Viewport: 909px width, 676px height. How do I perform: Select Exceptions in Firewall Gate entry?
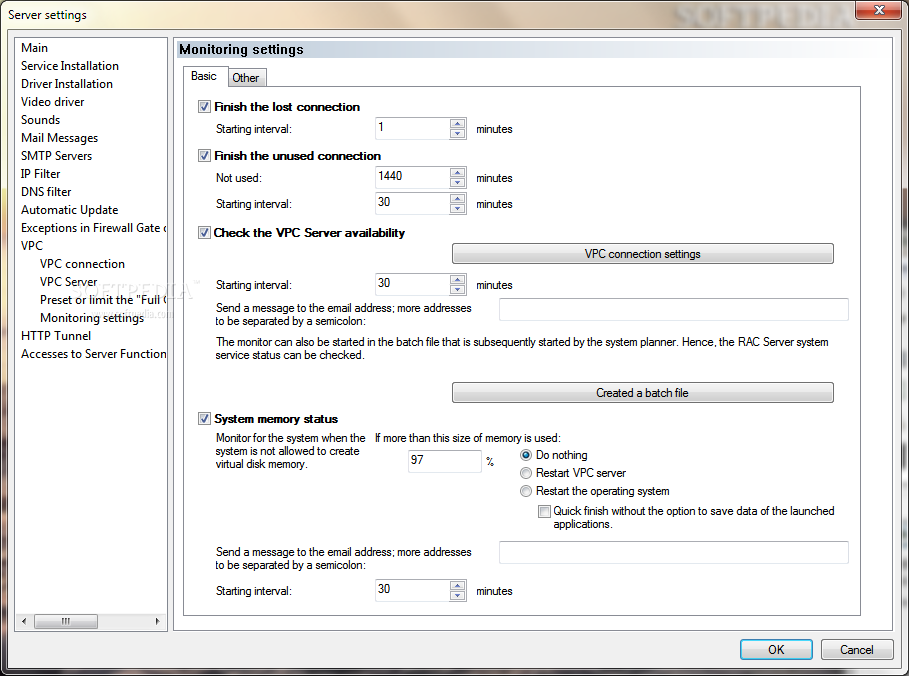[x=93, y=228]
